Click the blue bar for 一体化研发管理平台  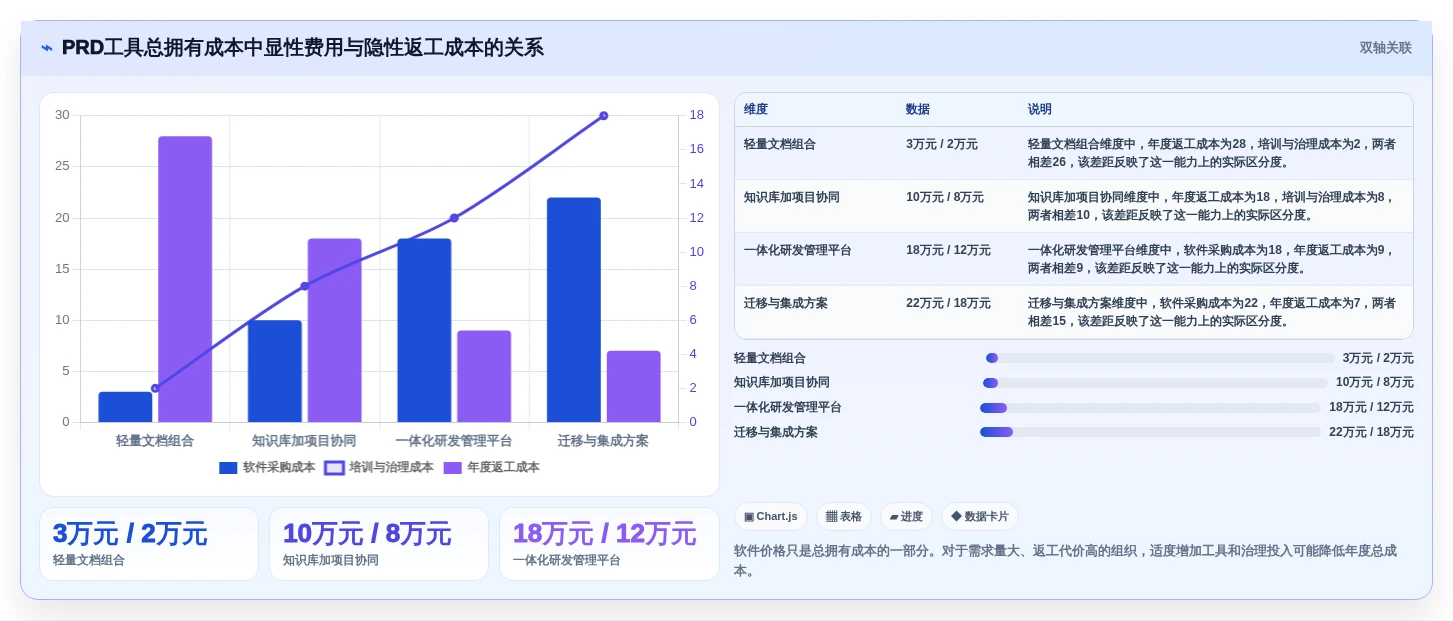[424, 330]
